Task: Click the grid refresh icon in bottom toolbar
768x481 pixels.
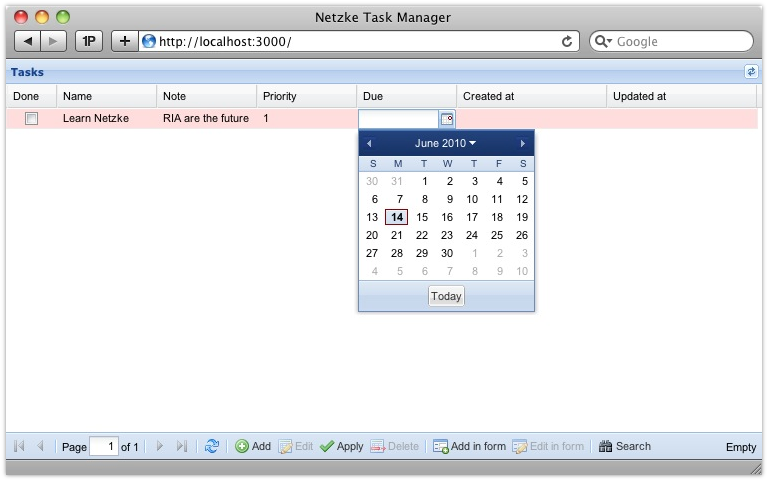Action: coord(212,446)
